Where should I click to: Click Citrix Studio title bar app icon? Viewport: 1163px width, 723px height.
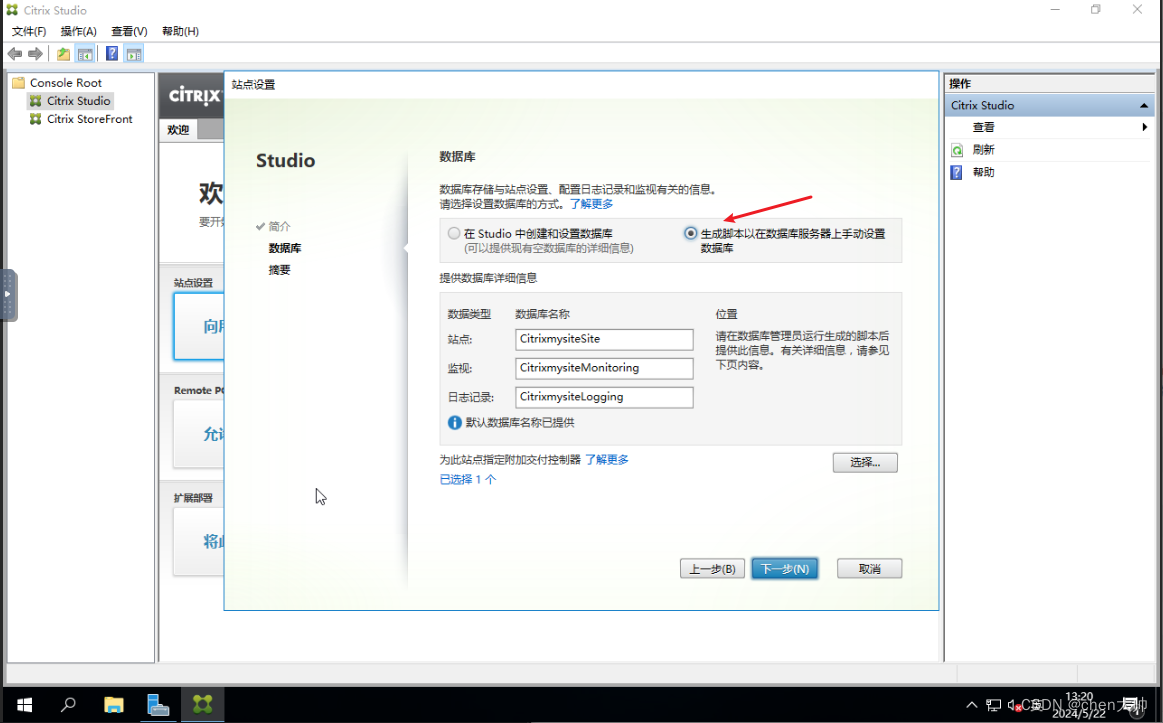click(x=12, y=10)
